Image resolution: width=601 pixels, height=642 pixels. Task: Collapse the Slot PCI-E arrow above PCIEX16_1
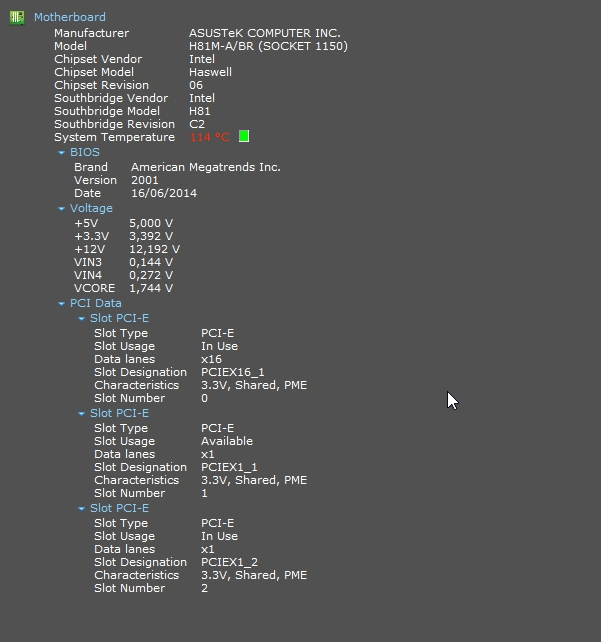[x=81, y=319]
